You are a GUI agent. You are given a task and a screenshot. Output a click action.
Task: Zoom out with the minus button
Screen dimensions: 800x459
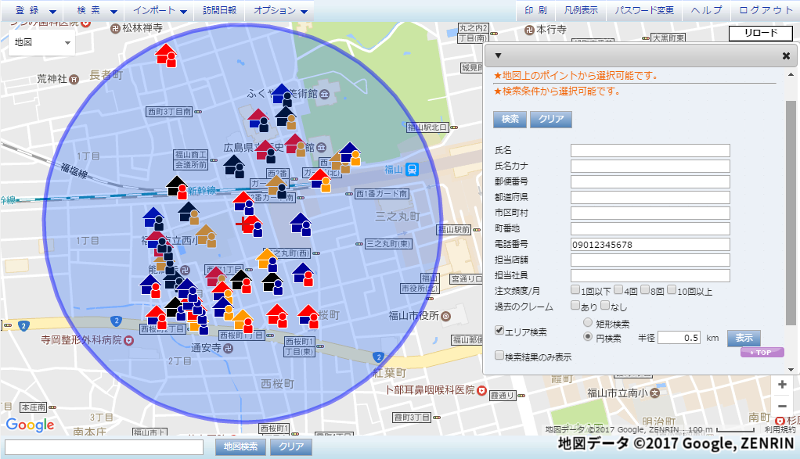tap(782, 406)
